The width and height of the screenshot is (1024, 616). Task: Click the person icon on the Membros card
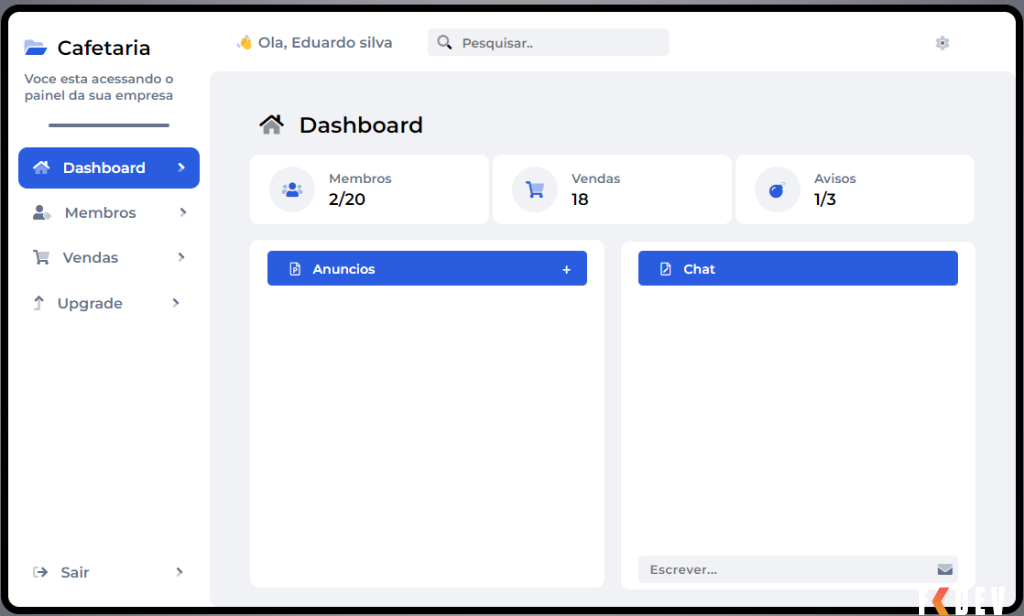pos(291,189)
